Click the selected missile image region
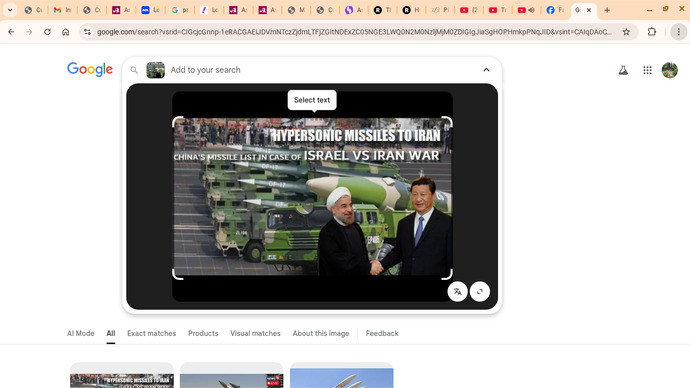Viewport: 690px width, 388px height. tap(312, 198)
